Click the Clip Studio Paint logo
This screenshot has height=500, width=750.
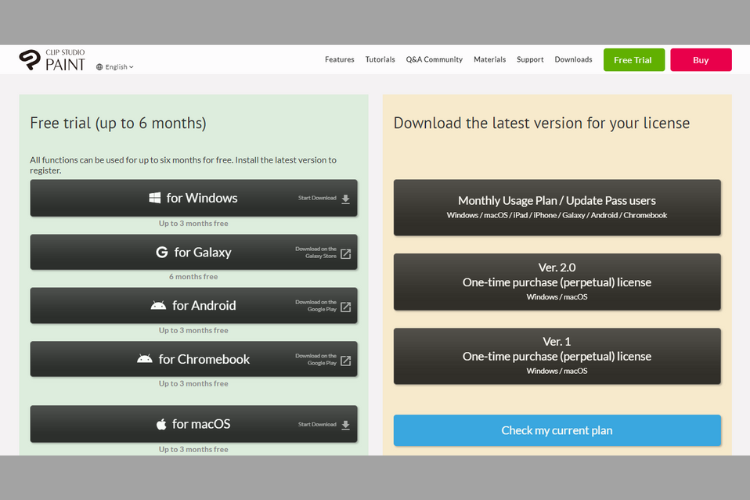tap(54, 60)
